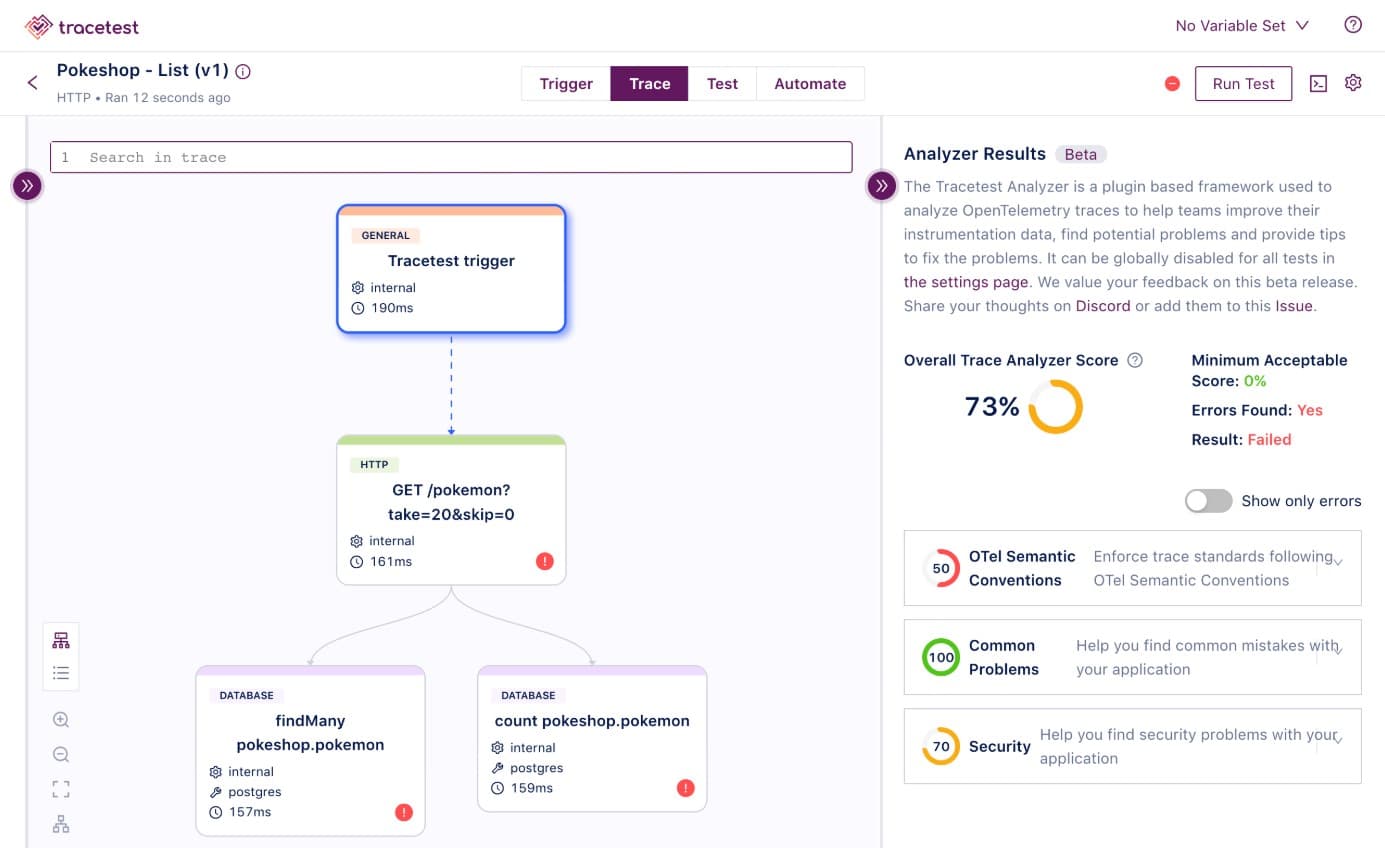
Task: Open the help question mark icon
Action: 1353,25
